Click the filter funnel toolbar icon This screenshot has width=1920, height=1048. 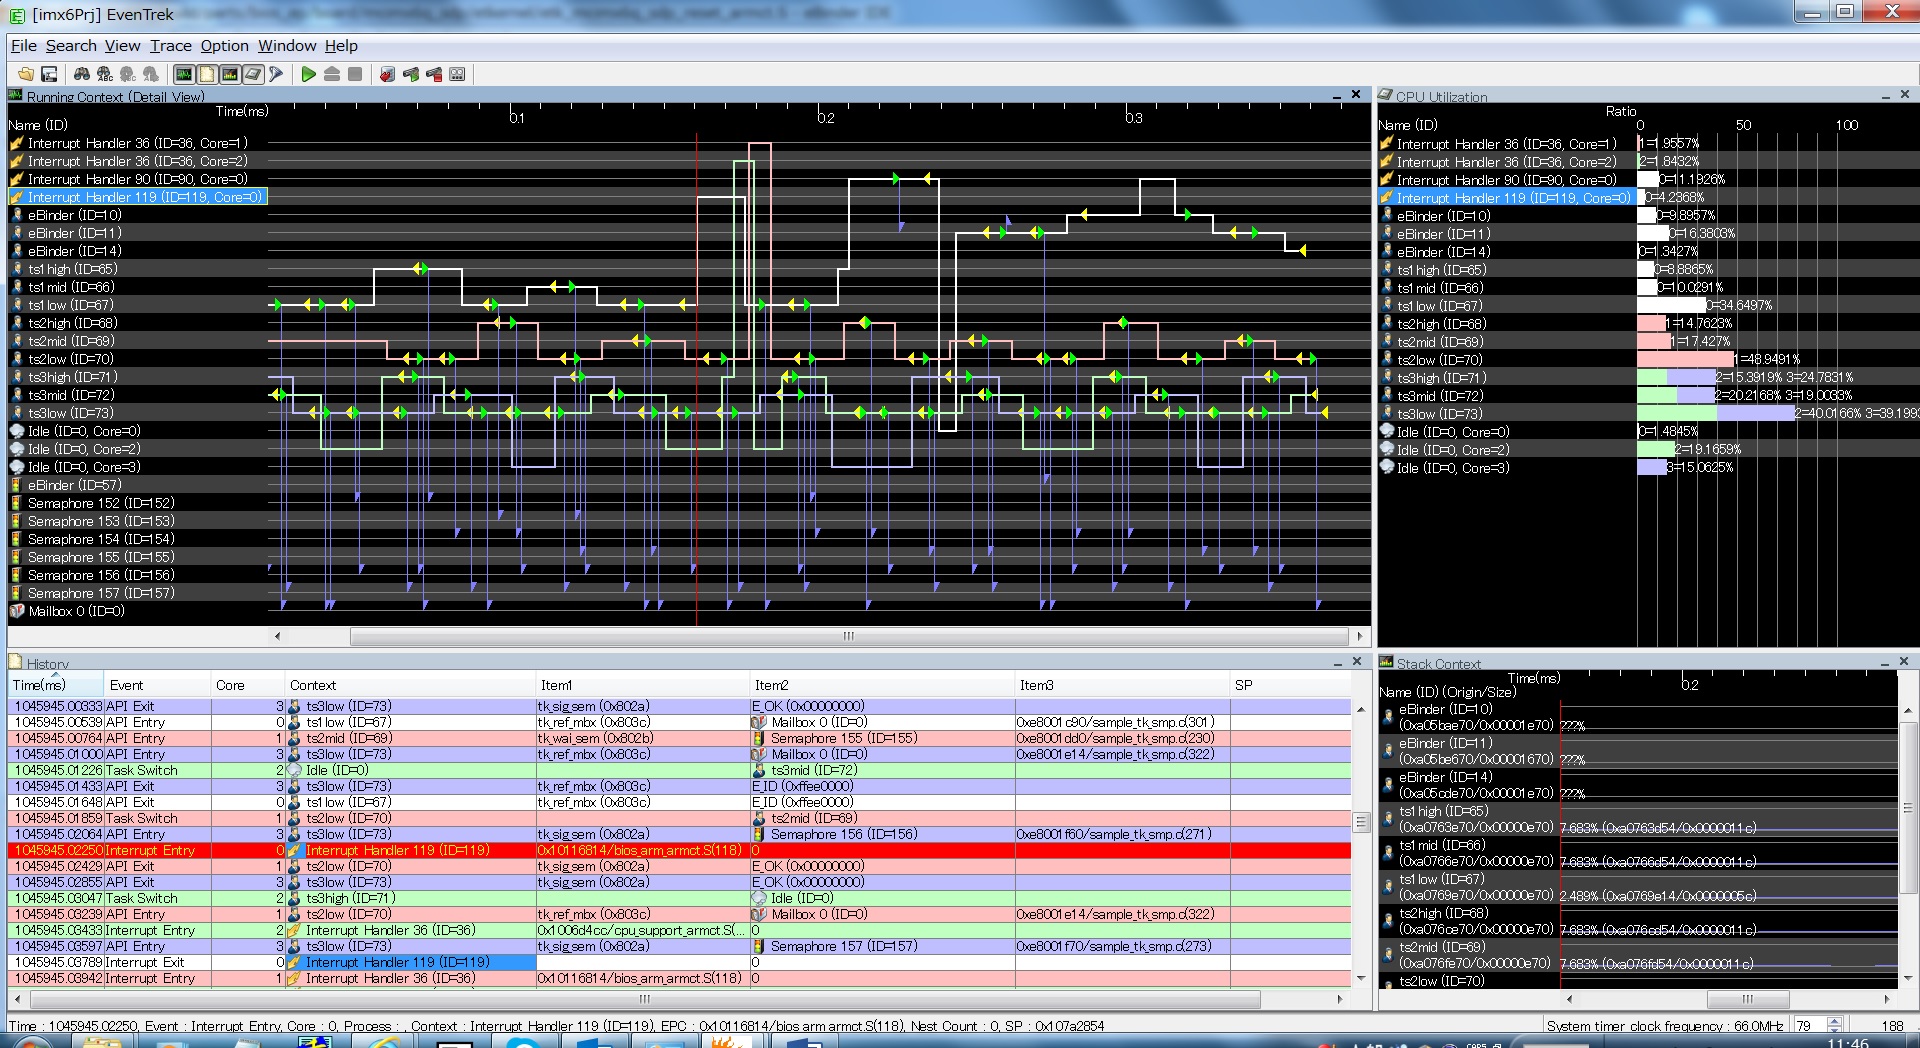(276, 74)
